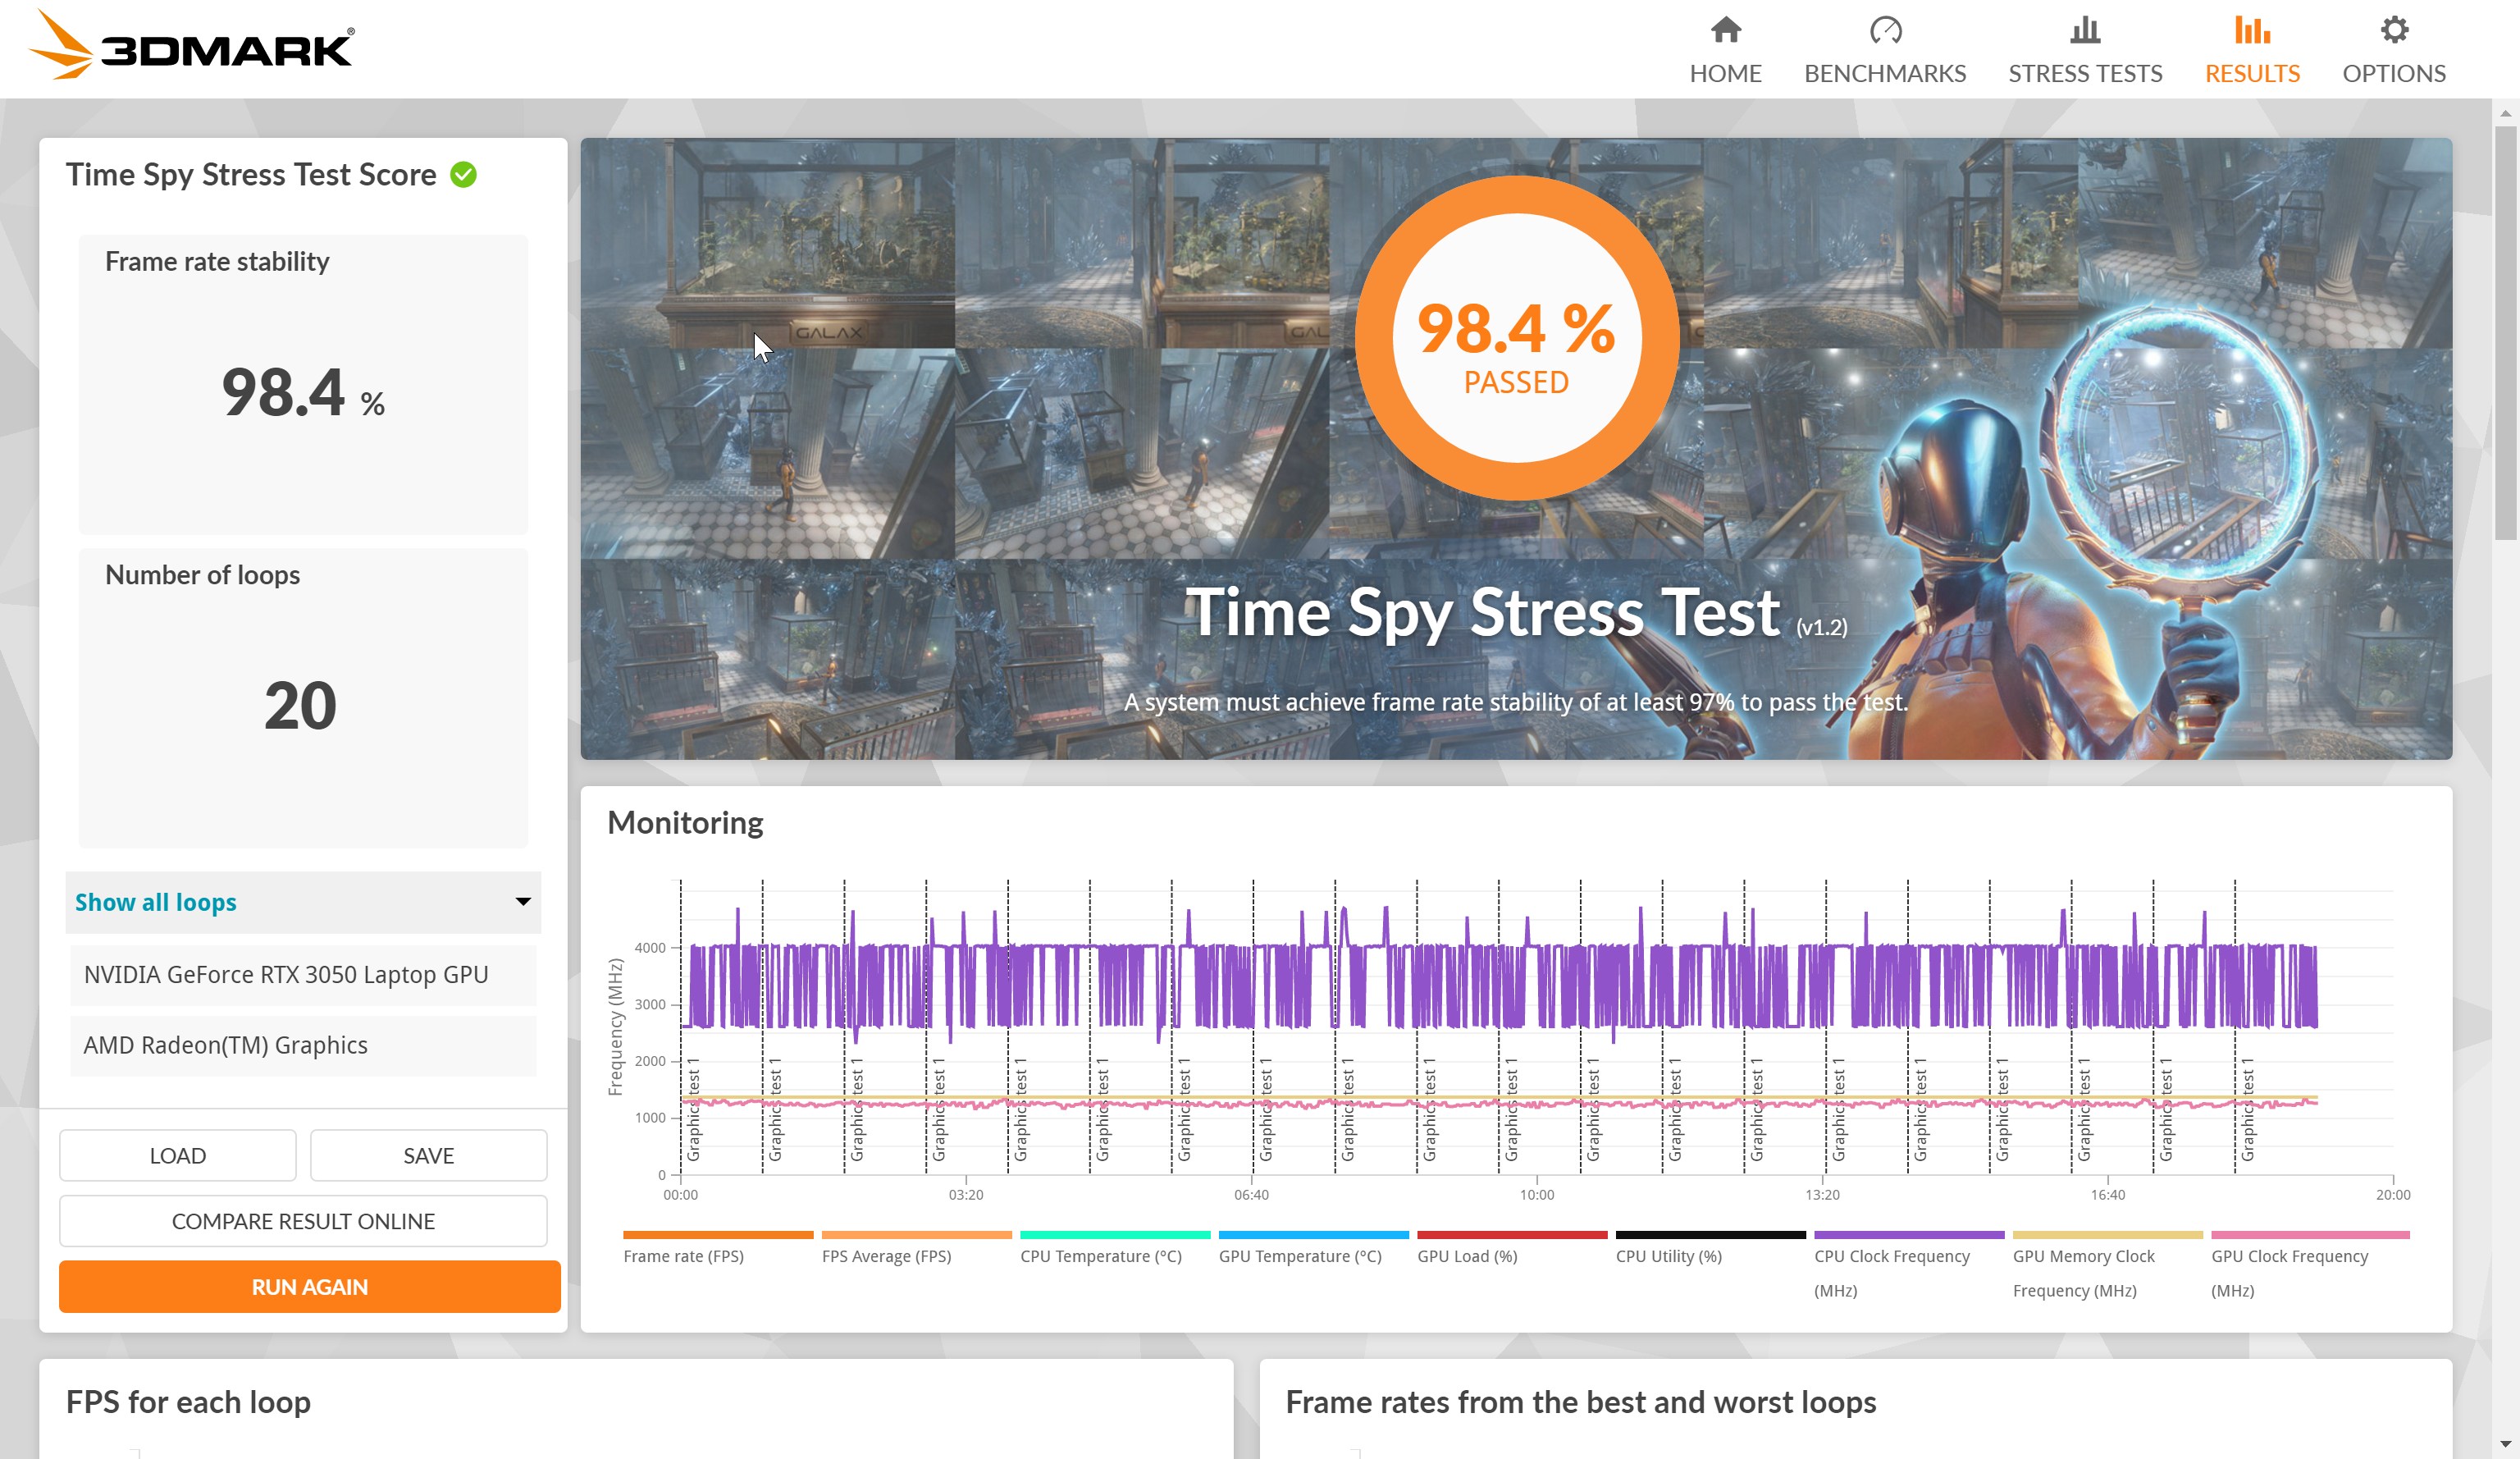
Task: Toggle CPU Temperature legend swatch
Action: pos(1115,1235)
